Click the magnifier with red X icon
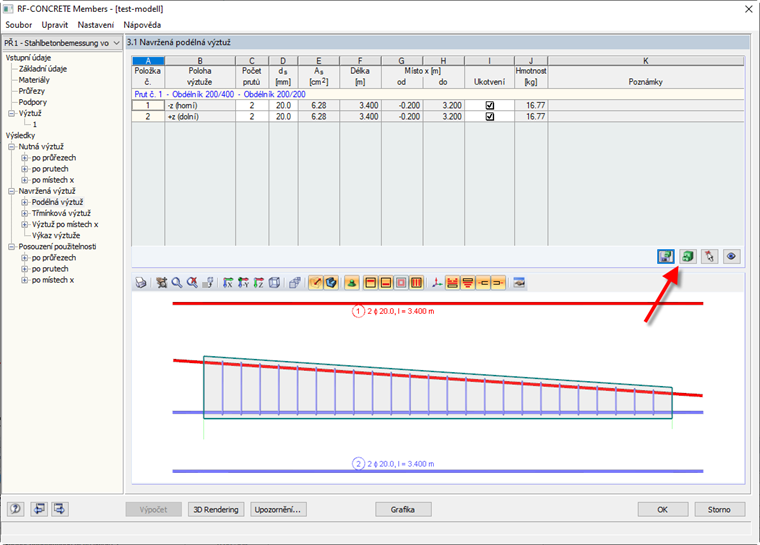Image resolution: width=760 pixels, height=545 pixels. (x=192, y=283)
